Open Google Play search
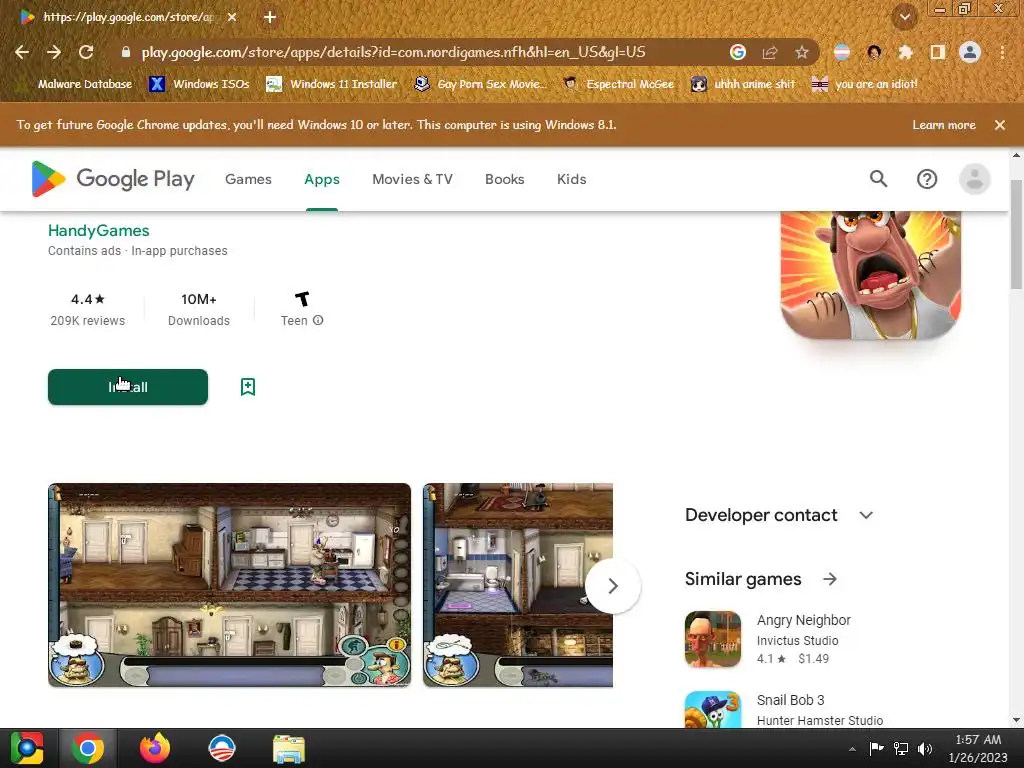Image resolution: width=1024 pixels, height=768 pixels. pos(878,179)
